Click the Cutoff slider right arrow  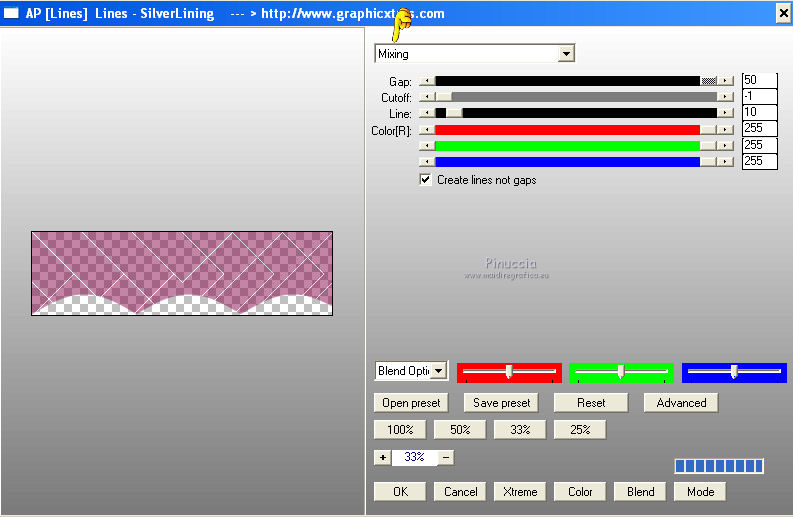(x=725, y=97)
